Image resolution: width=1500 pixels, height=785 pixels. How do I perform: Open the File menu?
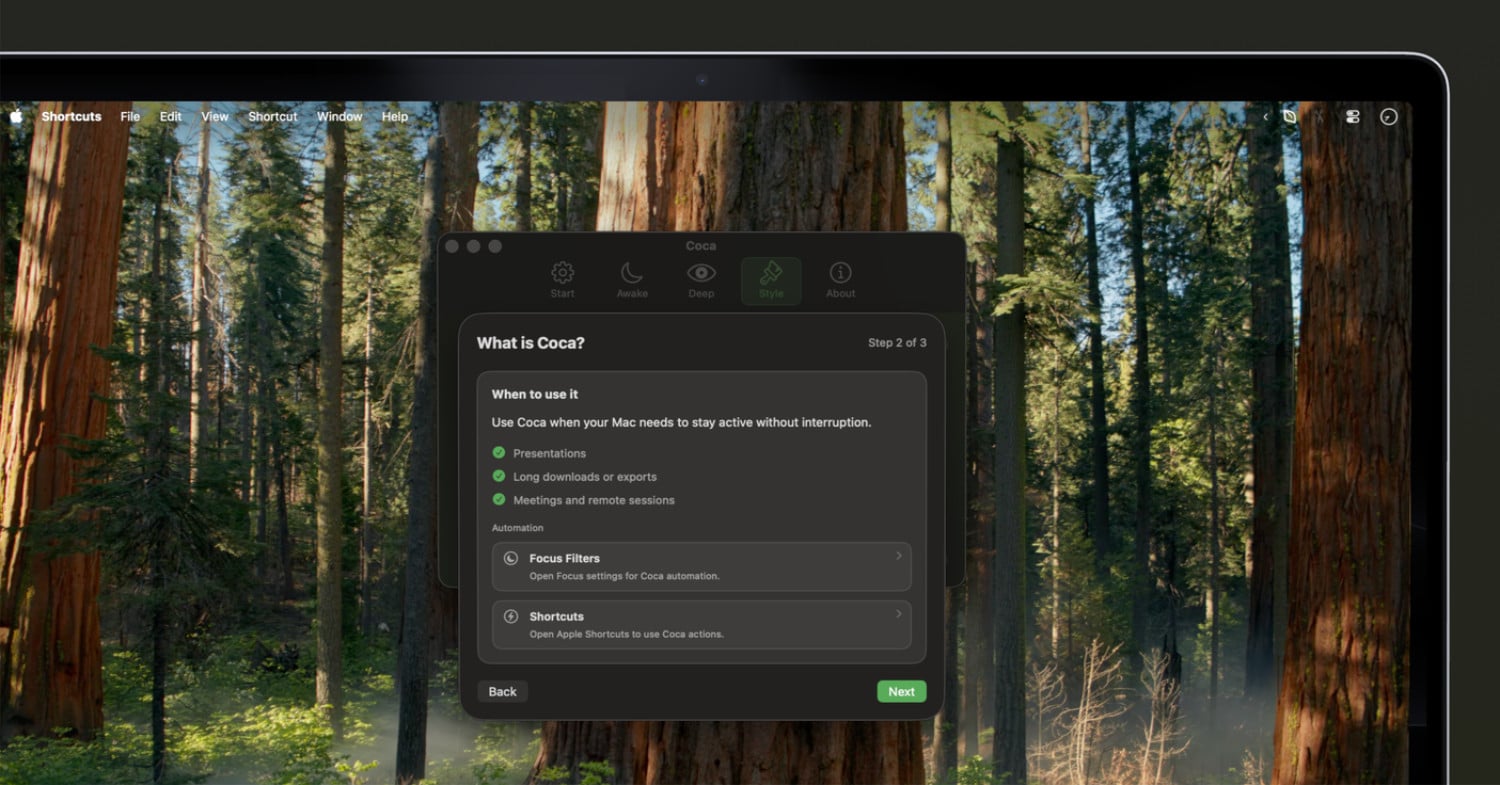coord(130,117)
